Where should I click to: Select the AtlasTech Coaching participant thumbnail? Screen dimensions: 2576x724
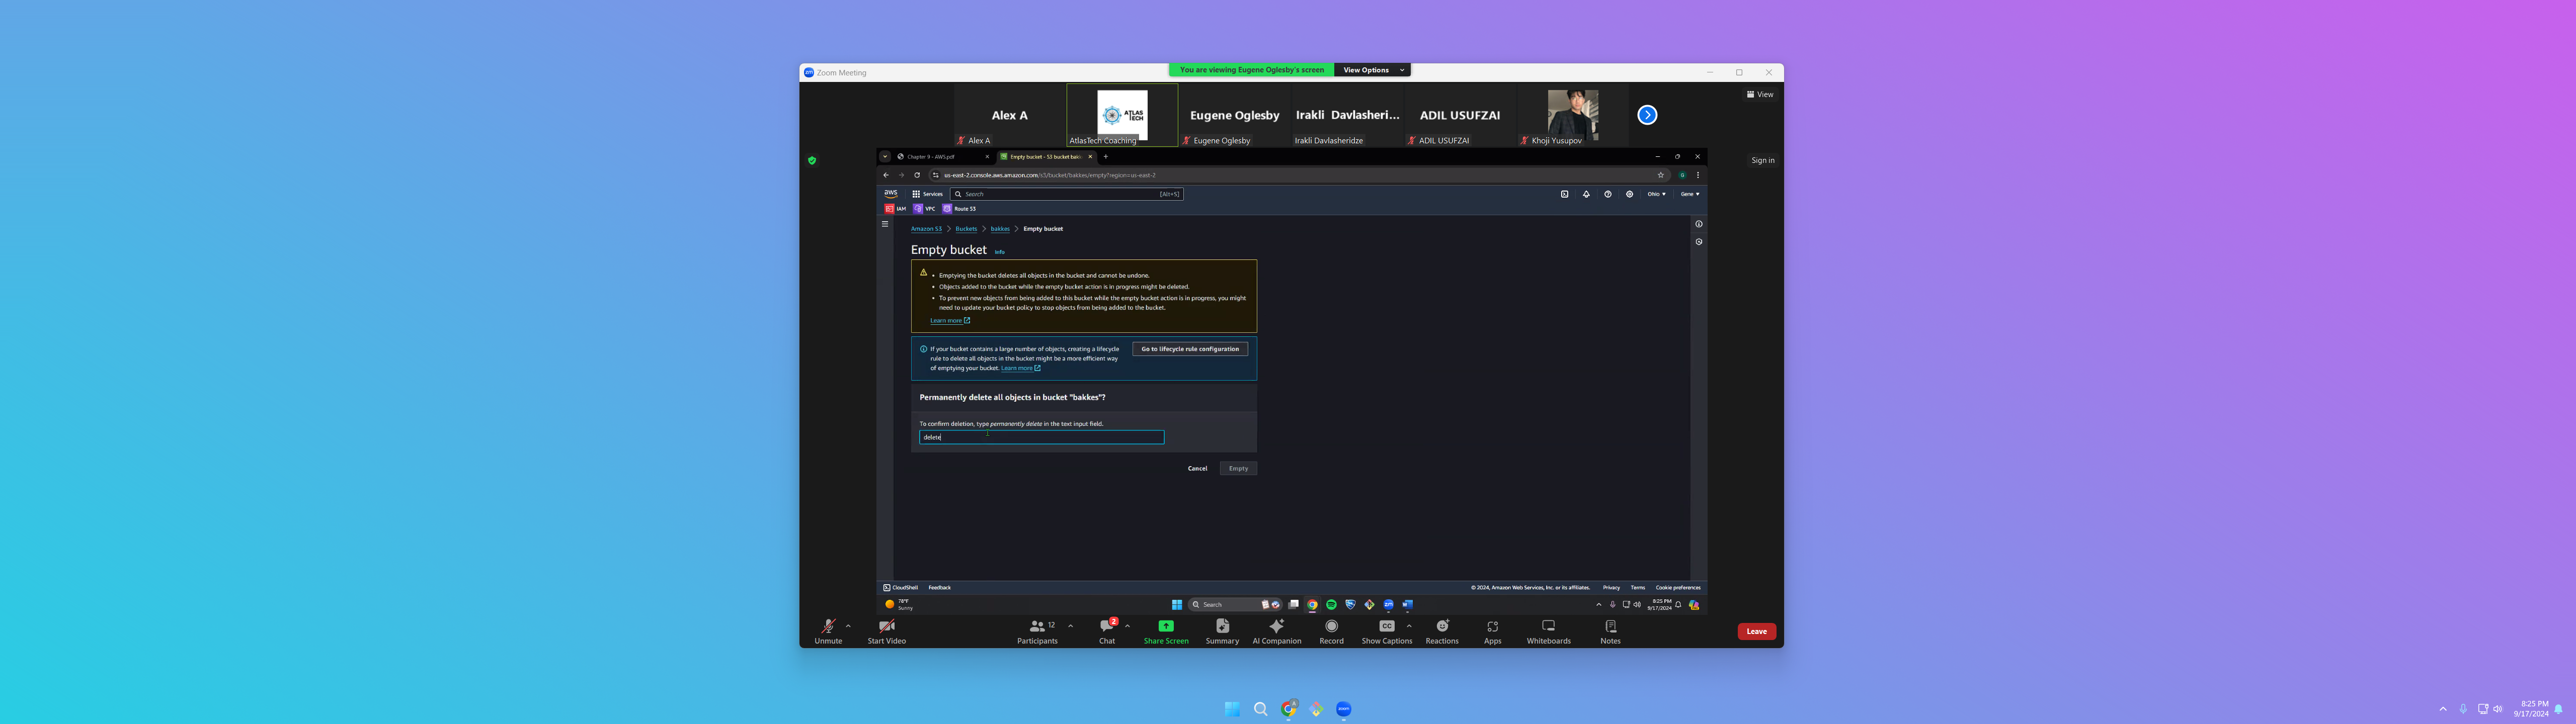[x=1122, y=115]
